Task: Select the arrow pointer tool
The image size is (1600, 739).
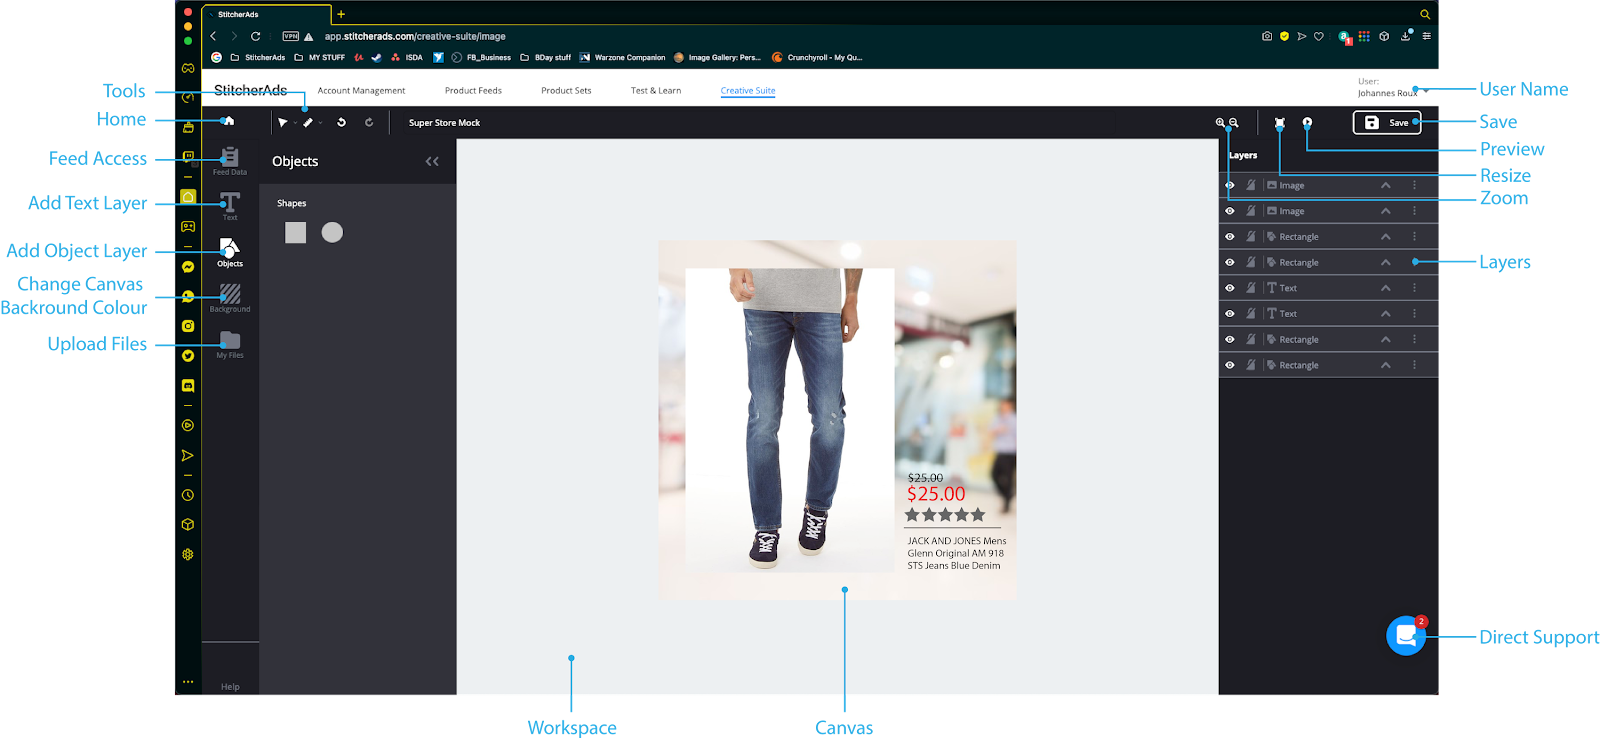Action: coord(283,123)
